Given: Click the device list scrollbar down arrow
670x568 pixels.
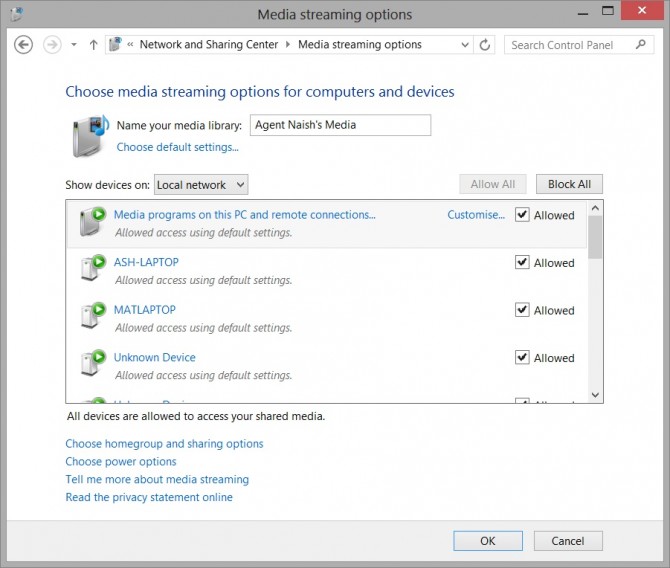Looking at the screenshot, I should (595, 395).
